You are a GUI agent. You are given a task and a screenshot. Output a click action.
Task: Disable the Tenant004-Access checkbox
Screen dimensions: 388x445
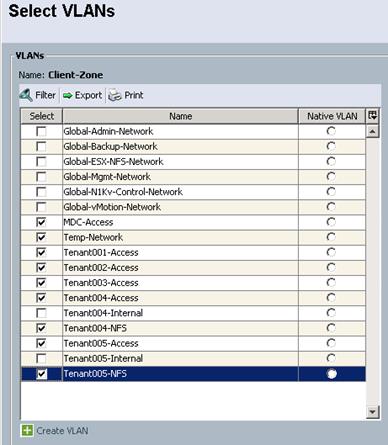click(x=41, y=298)
